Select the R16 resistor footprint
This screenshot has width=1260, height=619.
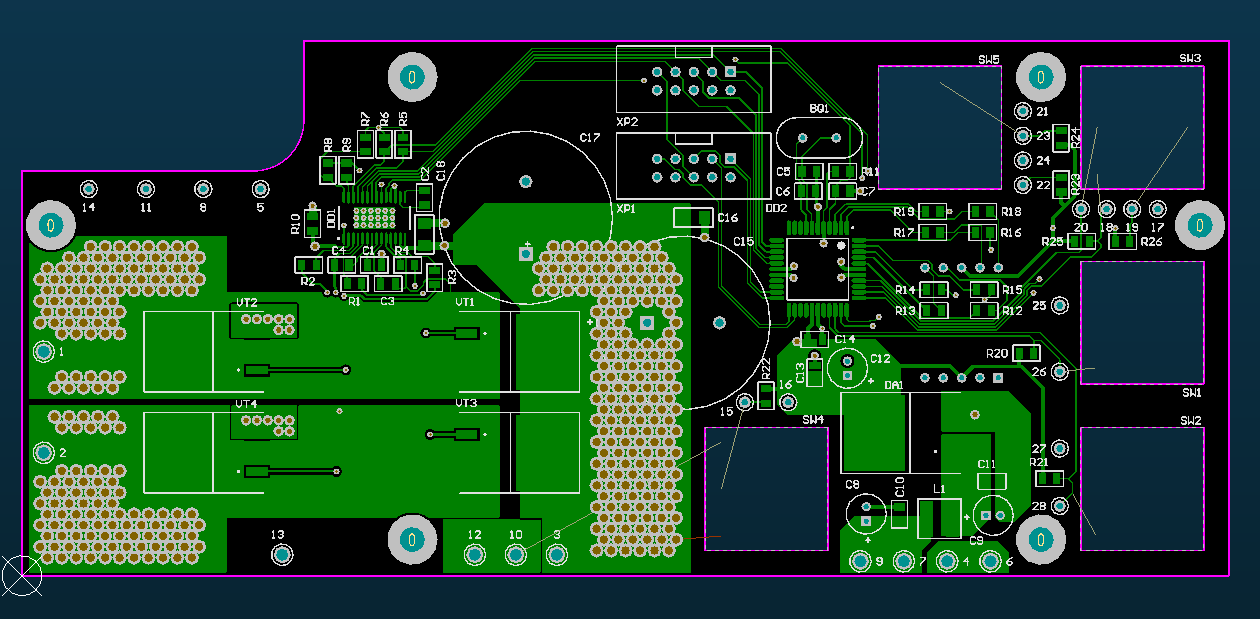tap(983, 232)
